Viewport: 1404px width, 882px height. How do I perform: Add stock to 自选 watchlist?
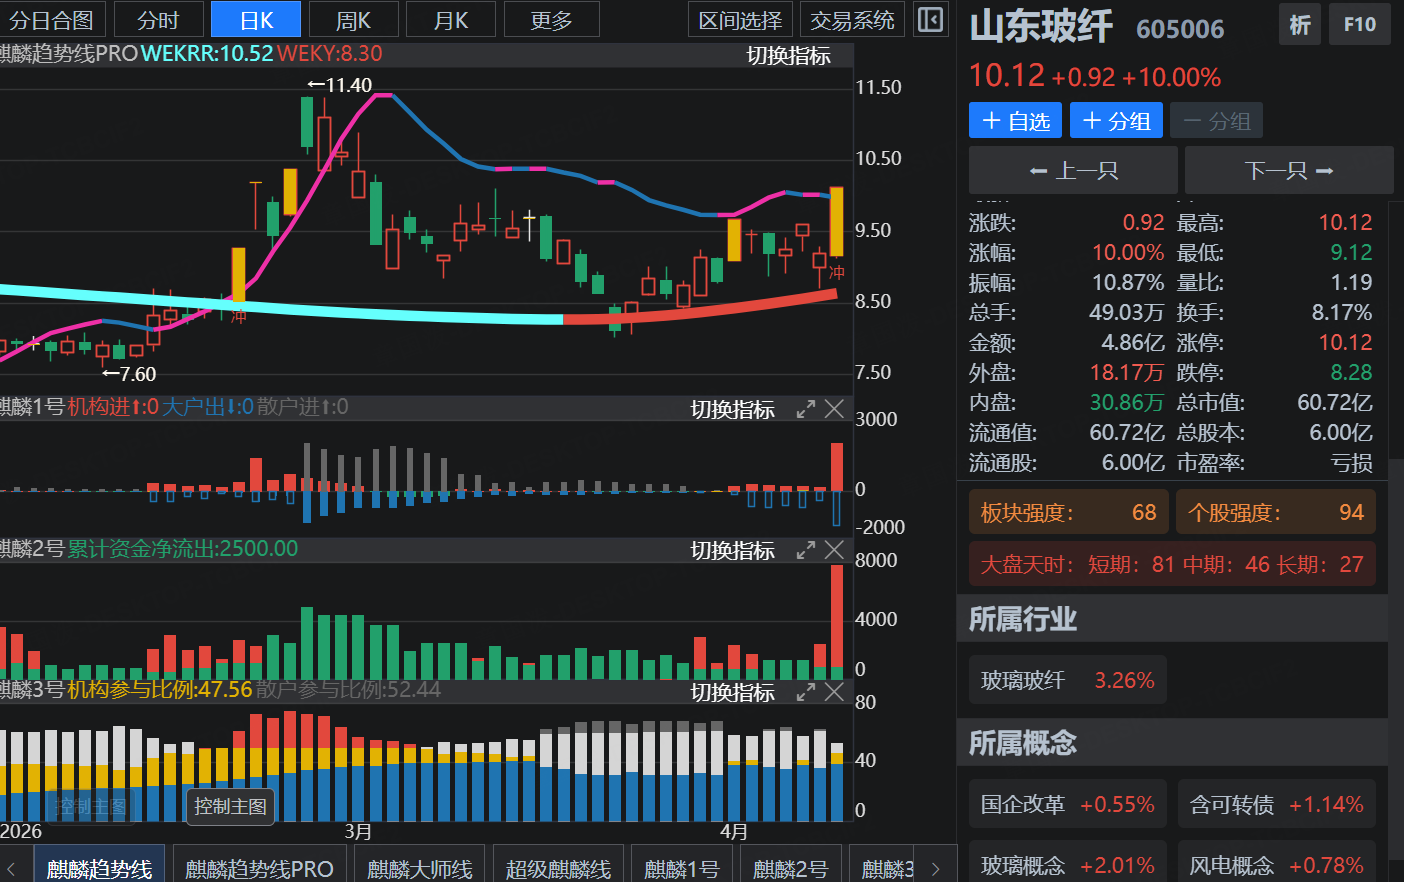pyautogui.click(x=1015, y=121)
